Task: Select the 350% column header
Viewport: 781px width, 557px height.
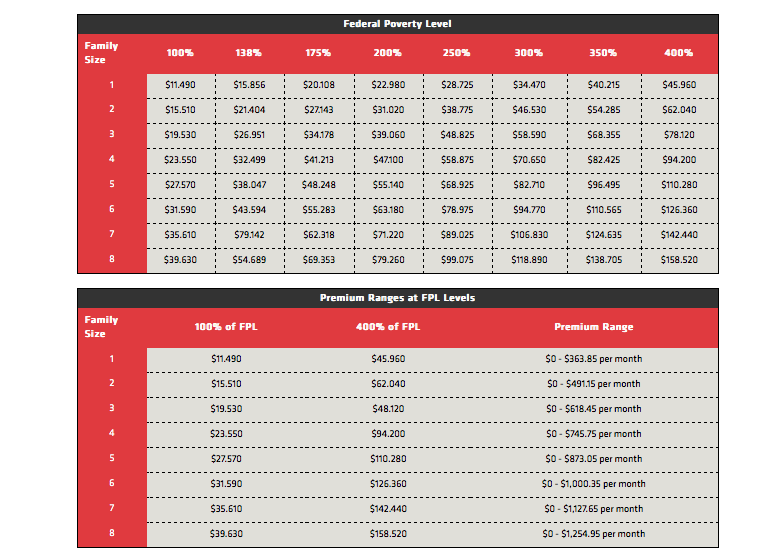Action: click(603, 53)
